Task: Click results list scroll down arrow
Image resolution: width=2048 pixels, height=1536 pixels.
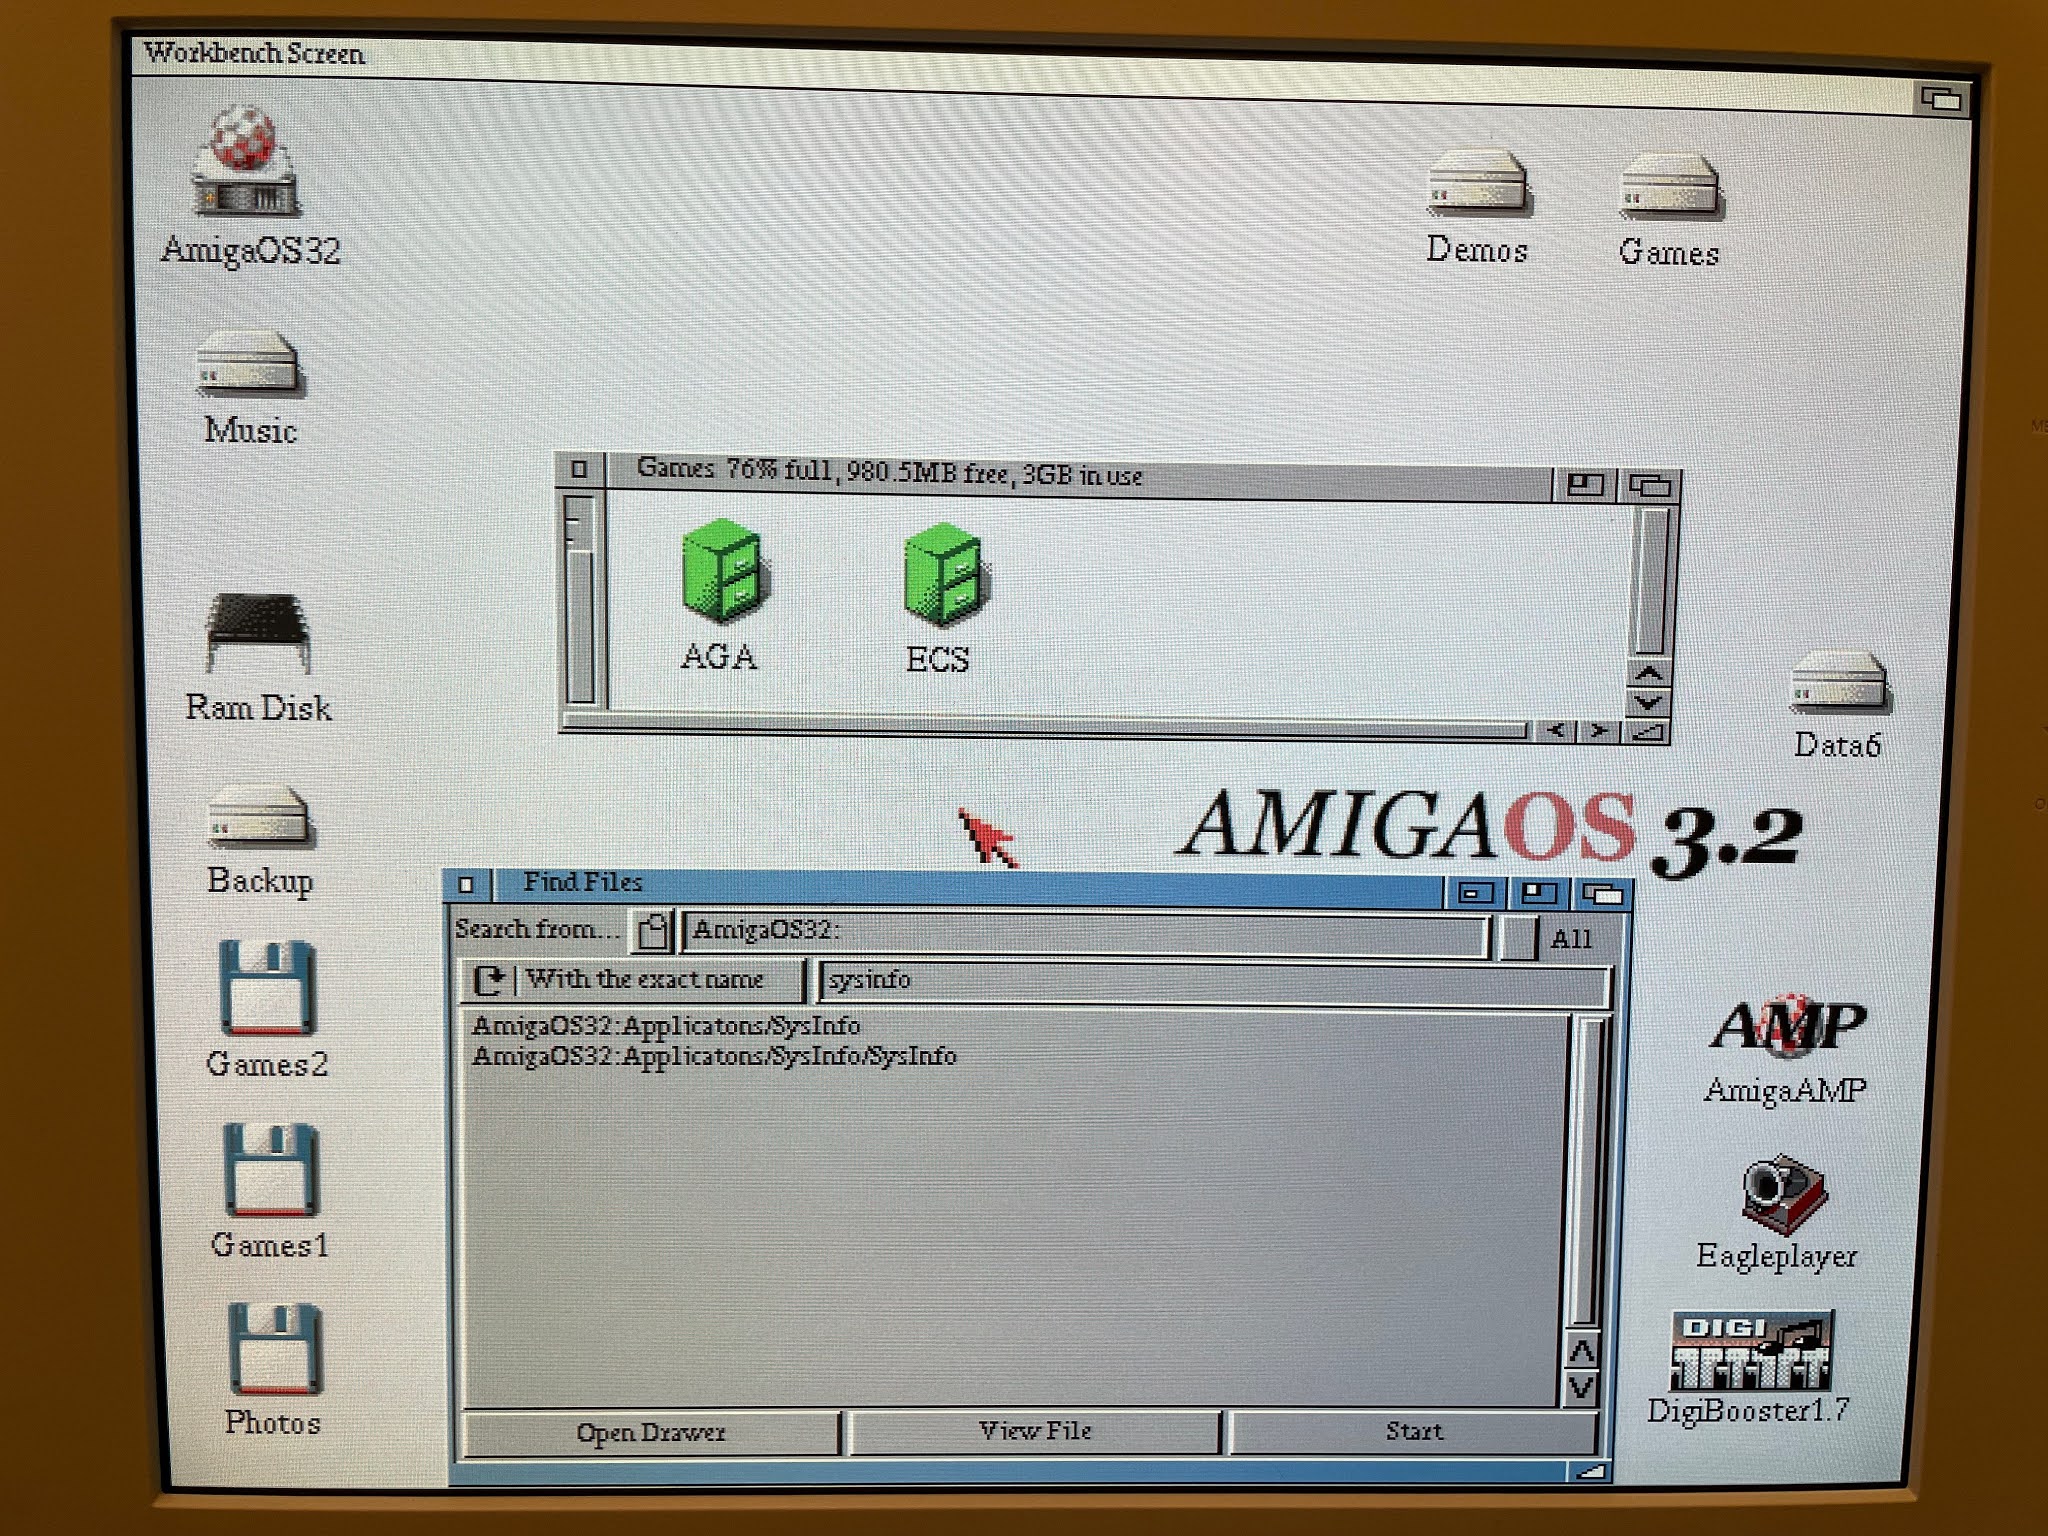Action: pos(1582,1387)
